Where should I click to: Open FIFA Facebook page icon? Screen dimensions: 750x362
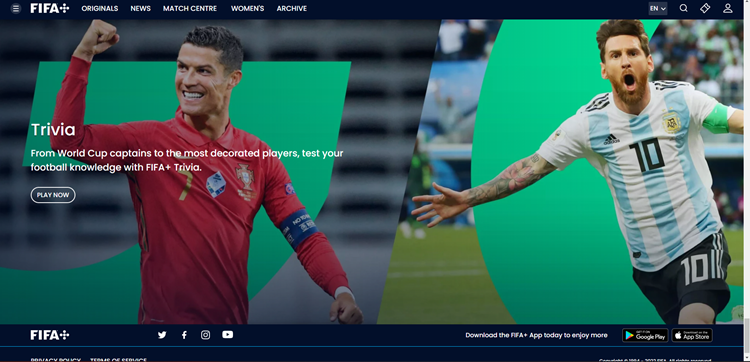tap(184, 335)
